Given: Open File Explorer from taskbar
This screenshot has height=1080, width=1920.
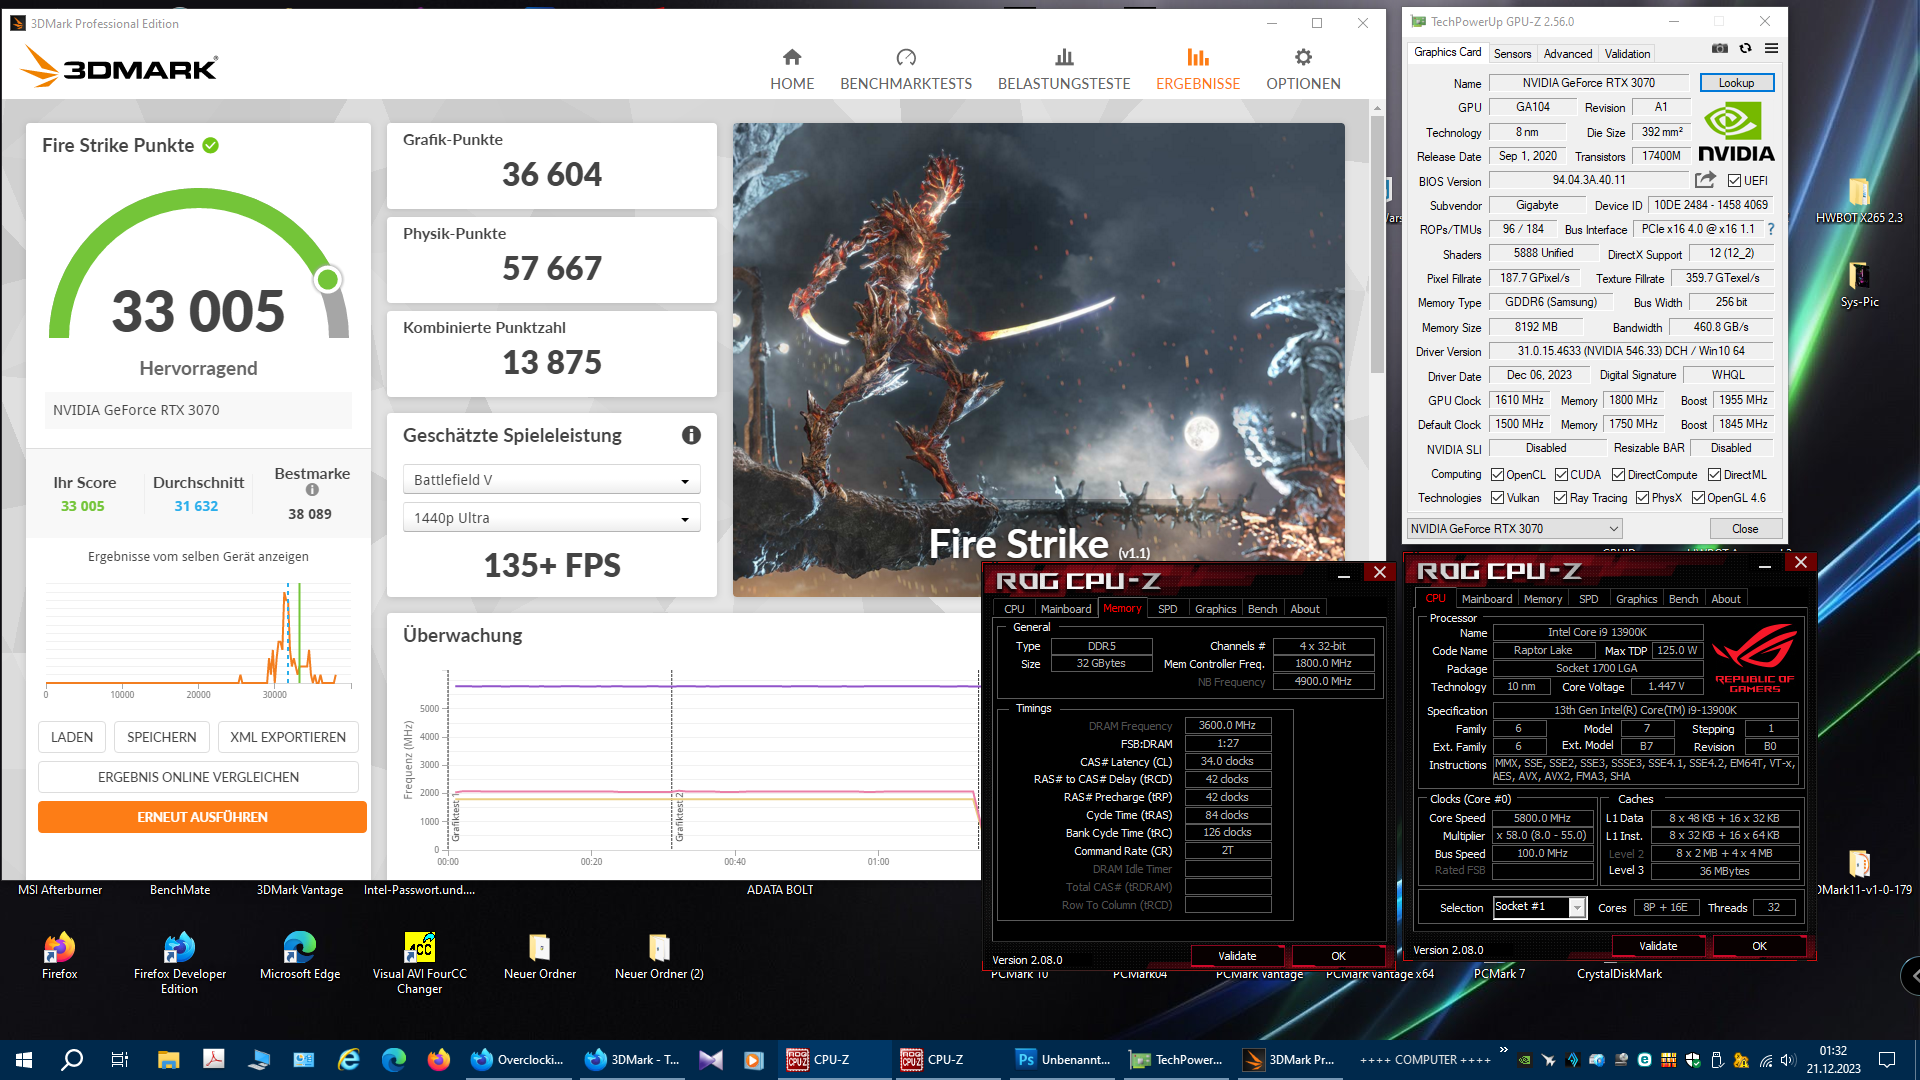Looking at the screenshot, I should point(168,1060).
